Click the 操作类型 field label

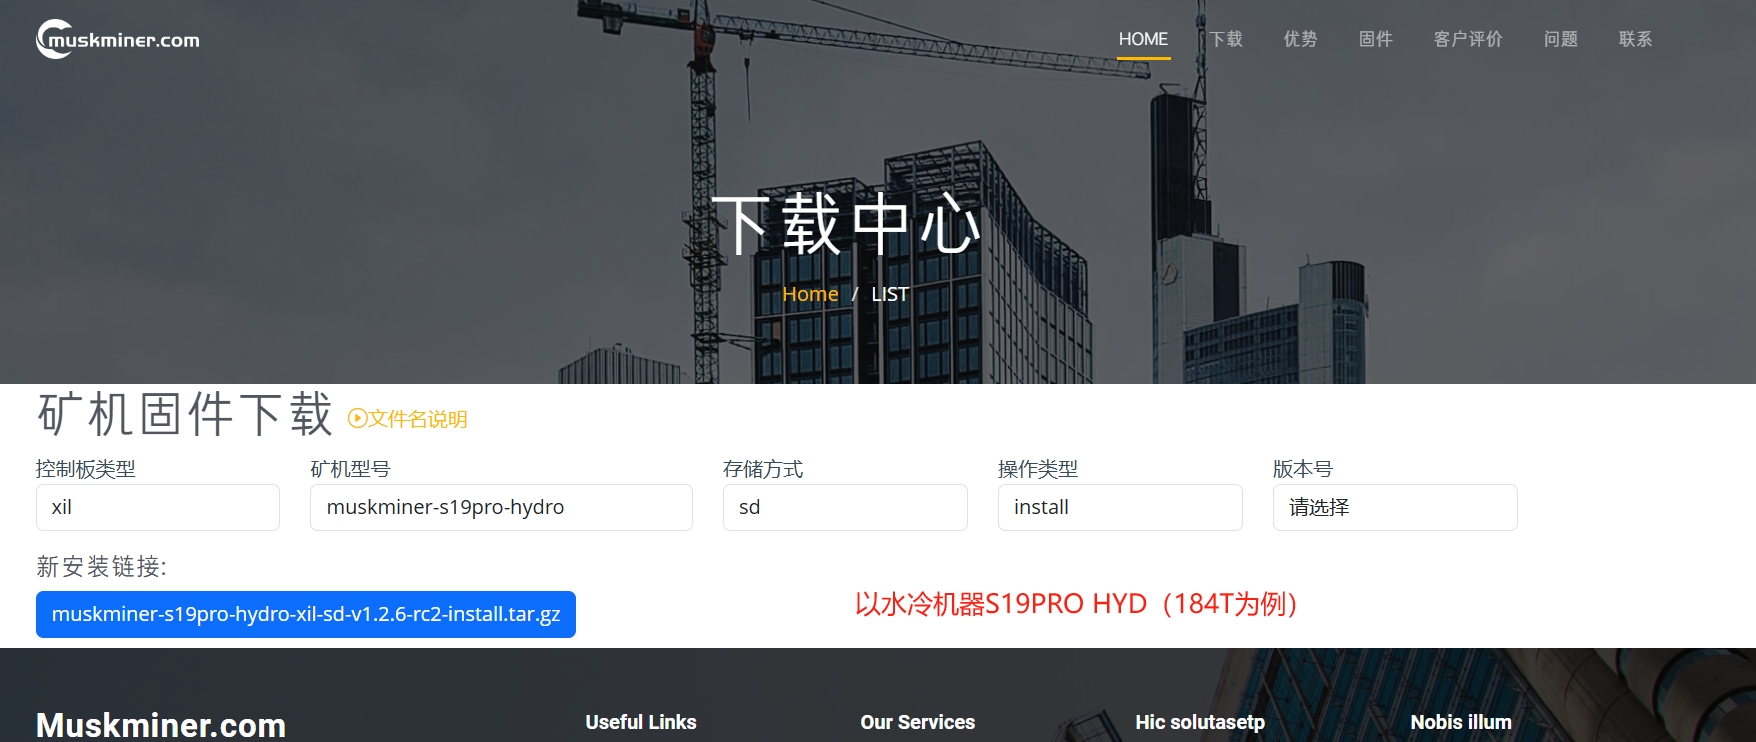click(1038, 469)
